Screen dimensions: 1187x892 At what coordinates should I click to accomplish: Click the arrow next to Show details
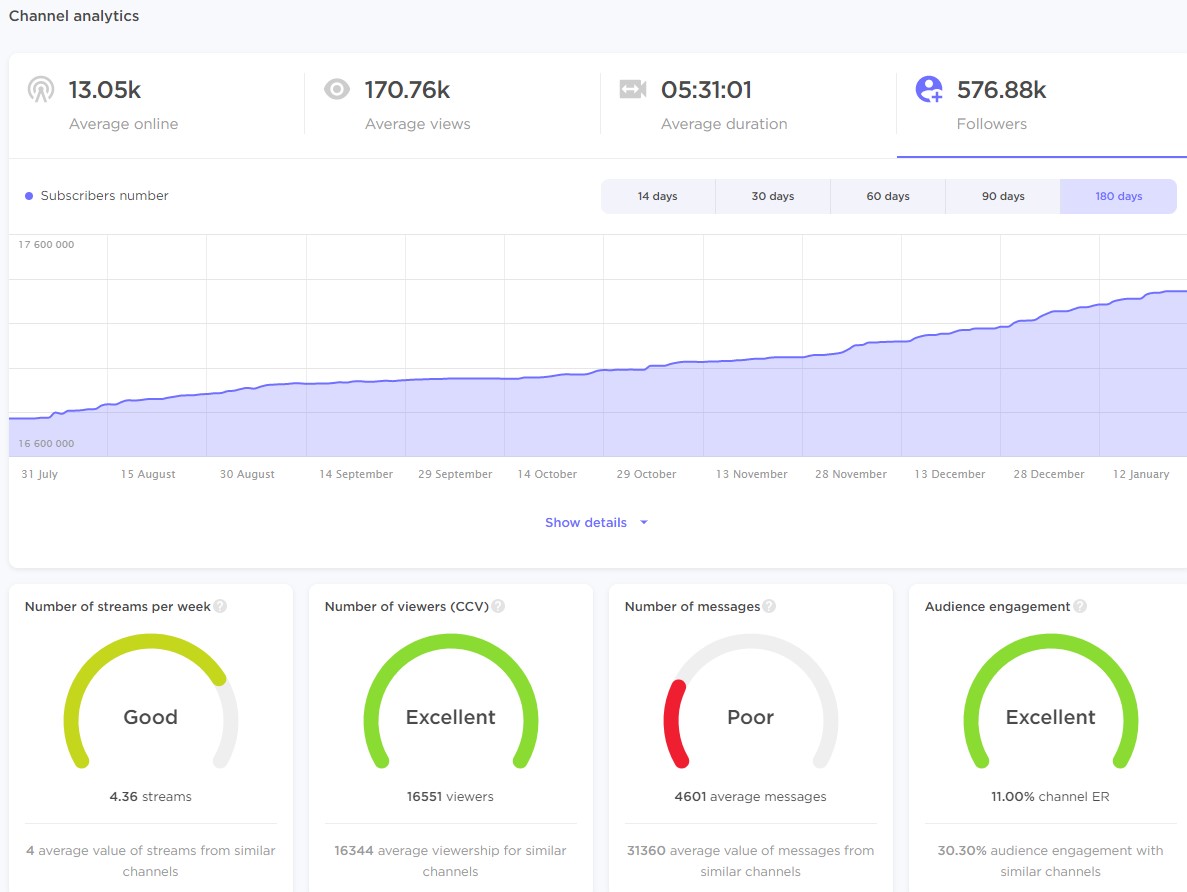644,523
